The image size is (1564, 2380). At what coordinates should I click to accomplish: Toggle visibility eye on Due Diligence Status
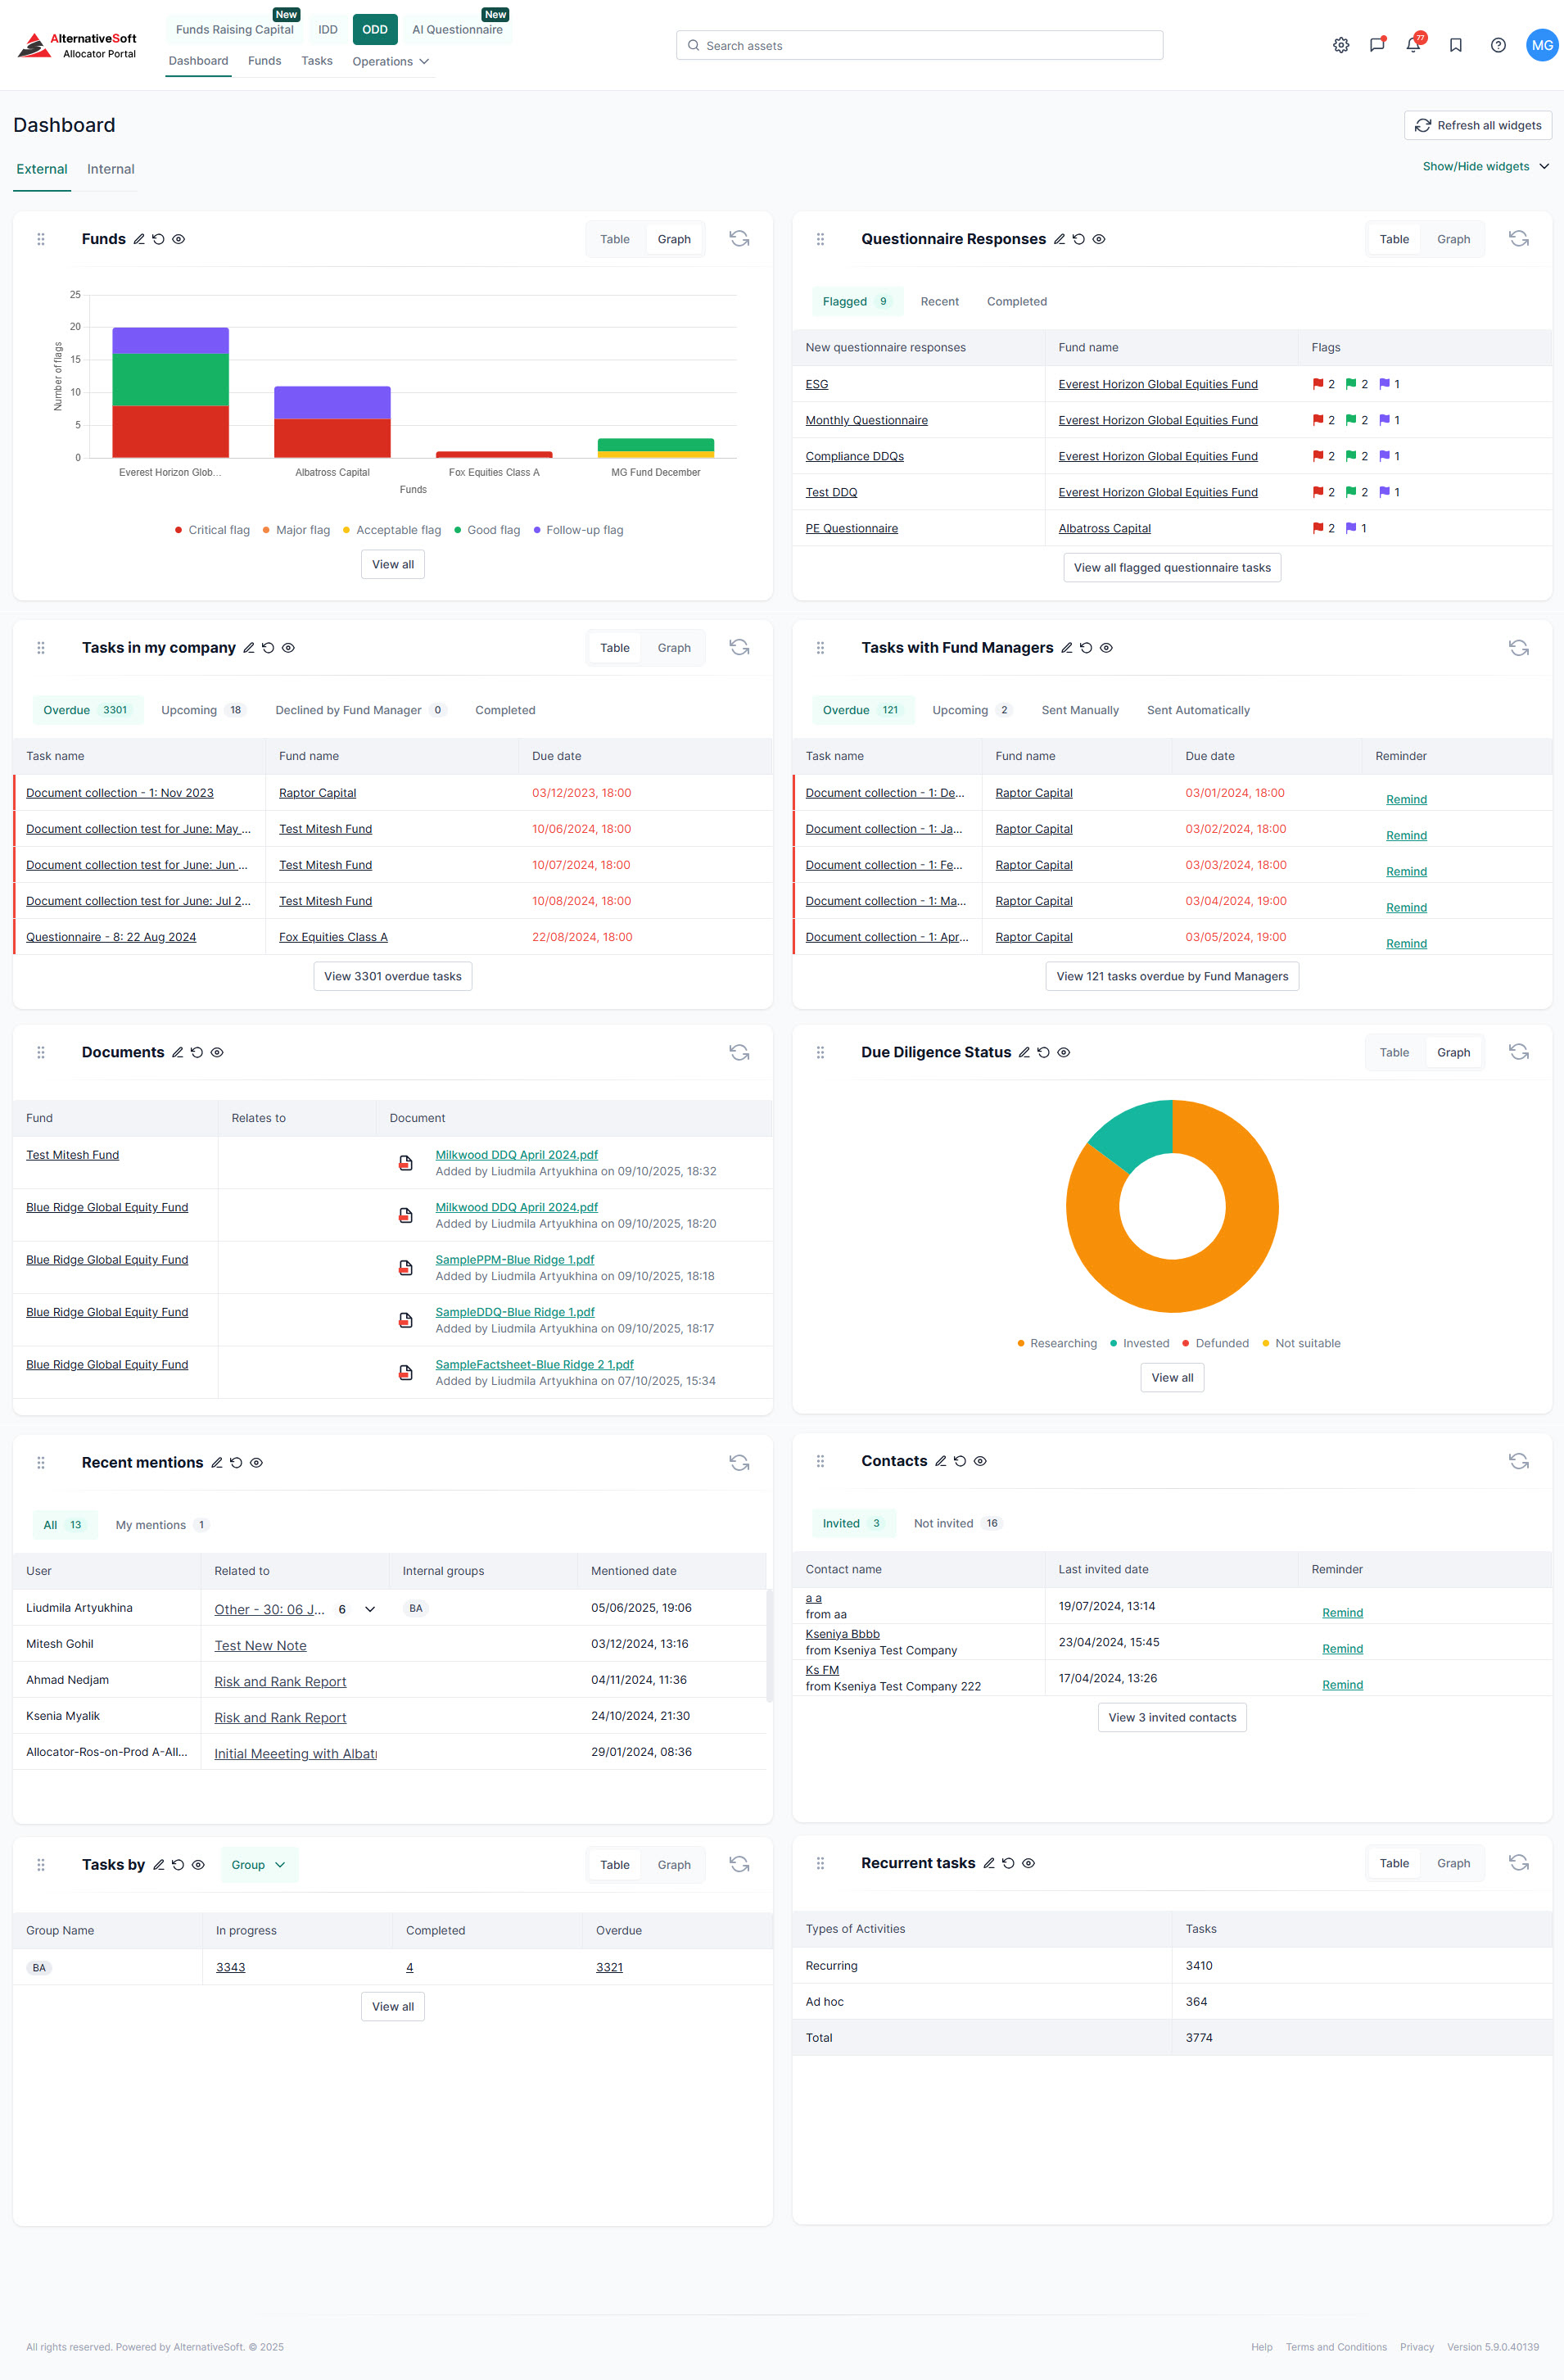click(1063, 1052)
